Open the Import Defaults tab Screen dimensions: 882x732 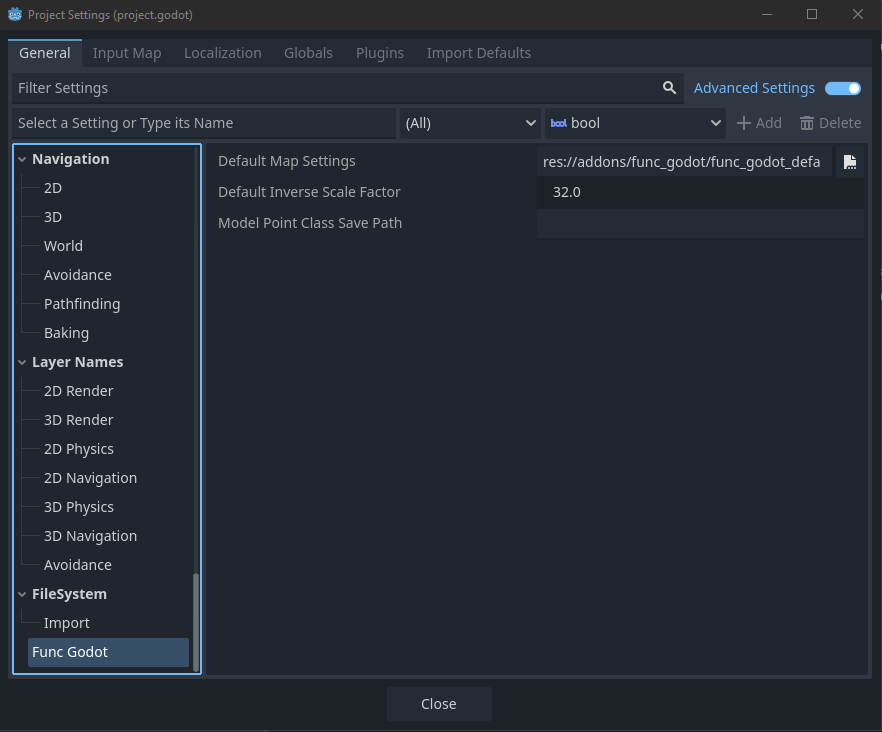click(x=479, y=53)
